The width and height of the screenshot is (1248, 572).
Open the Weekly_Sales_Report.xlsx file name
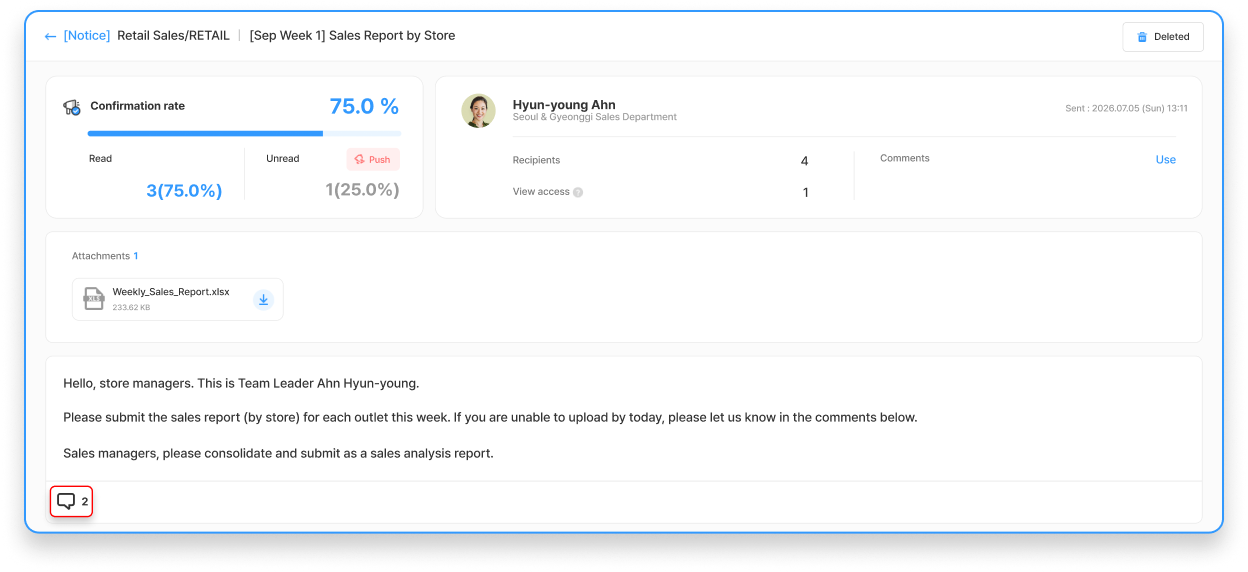171,292
